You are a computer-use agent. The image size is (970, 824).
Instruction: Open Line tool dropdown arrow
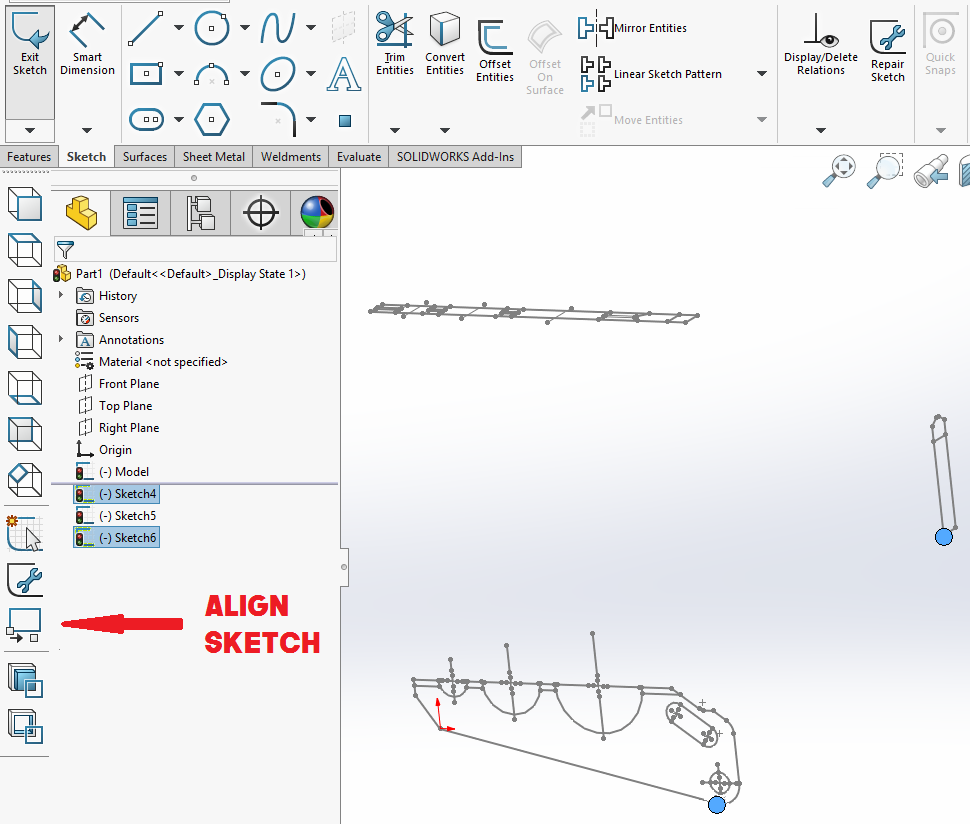pyautogui.click(x=179, y=28)
